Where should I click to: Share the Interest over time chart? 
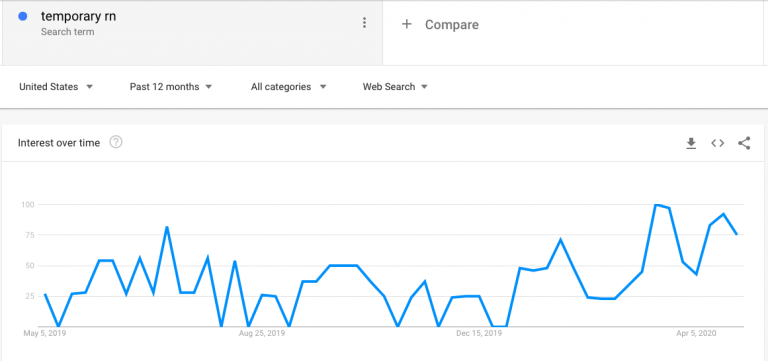(x=744, y=143)
